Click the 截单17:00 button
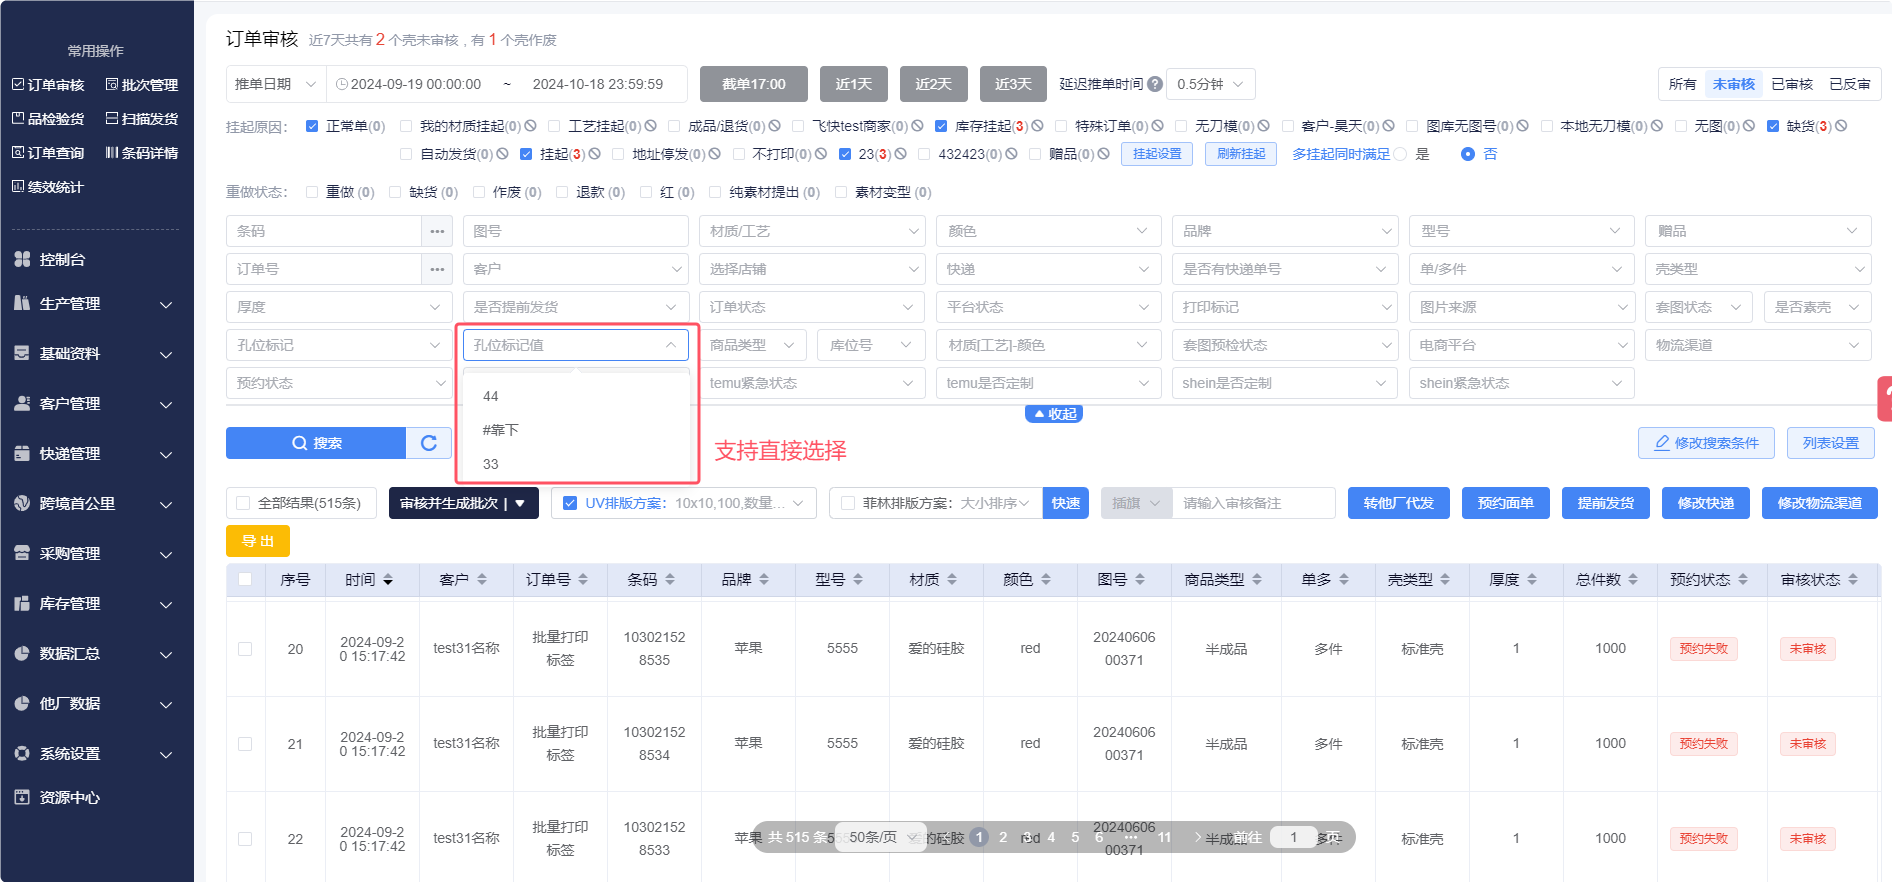This screenshot has height=882, width=1892. point(754,84)
